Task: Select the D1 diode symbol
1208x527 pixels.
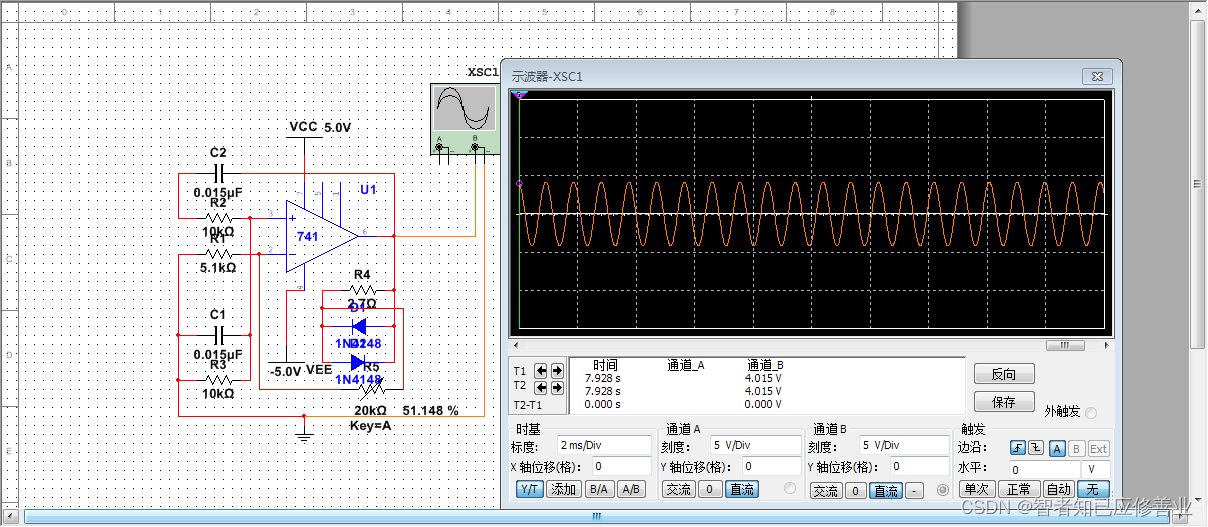Action: [x=359, y=325]
